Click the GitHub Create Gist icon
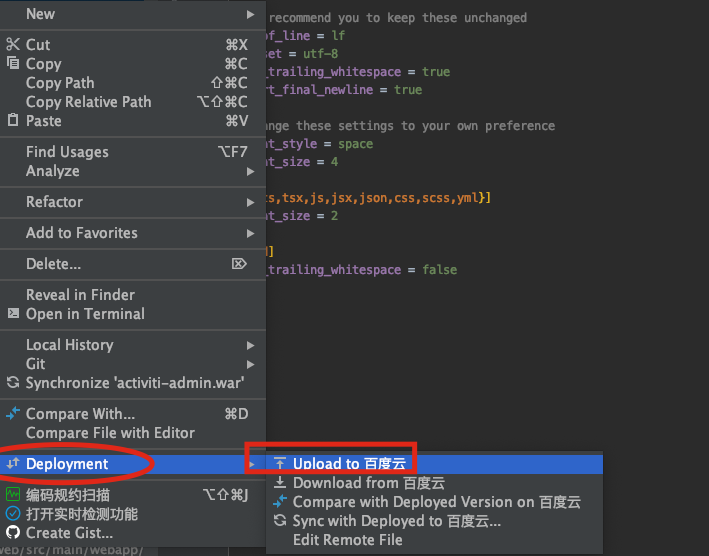This screenshot has width=709, height=556. (13, 532)
